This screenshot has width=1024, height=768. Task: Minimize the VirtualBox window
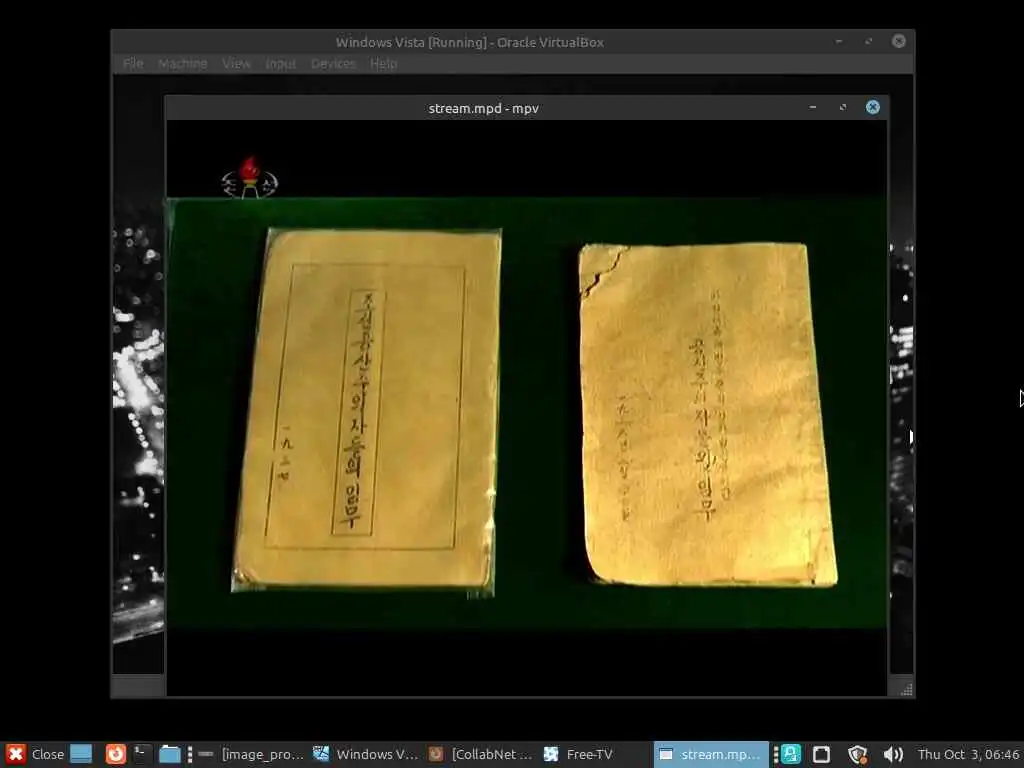[x=839, y=41]
